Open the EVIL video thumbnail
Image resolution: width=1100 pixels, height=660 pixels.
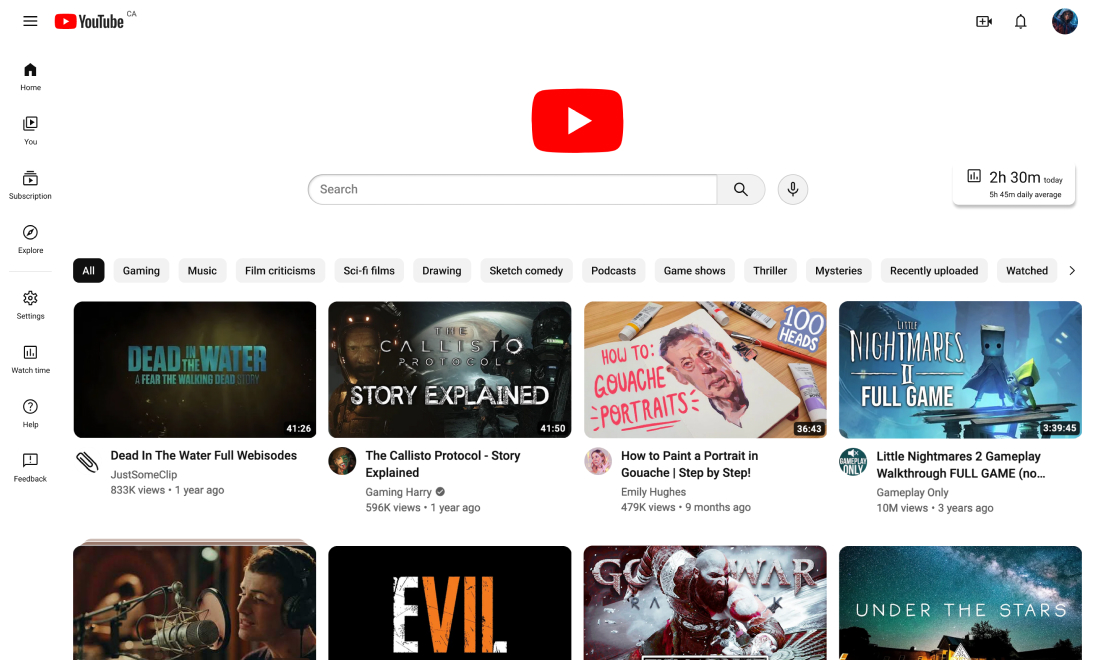pos(450,603)
